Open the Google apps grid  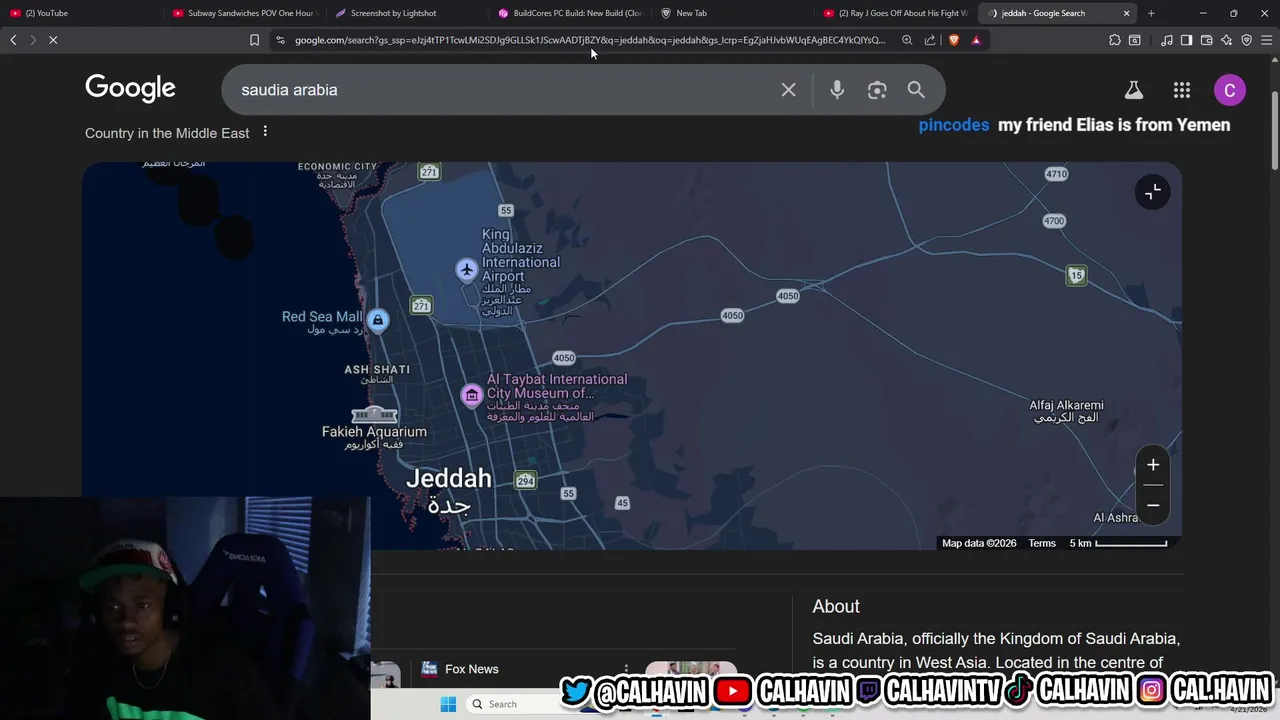[x=1182, y=90]
